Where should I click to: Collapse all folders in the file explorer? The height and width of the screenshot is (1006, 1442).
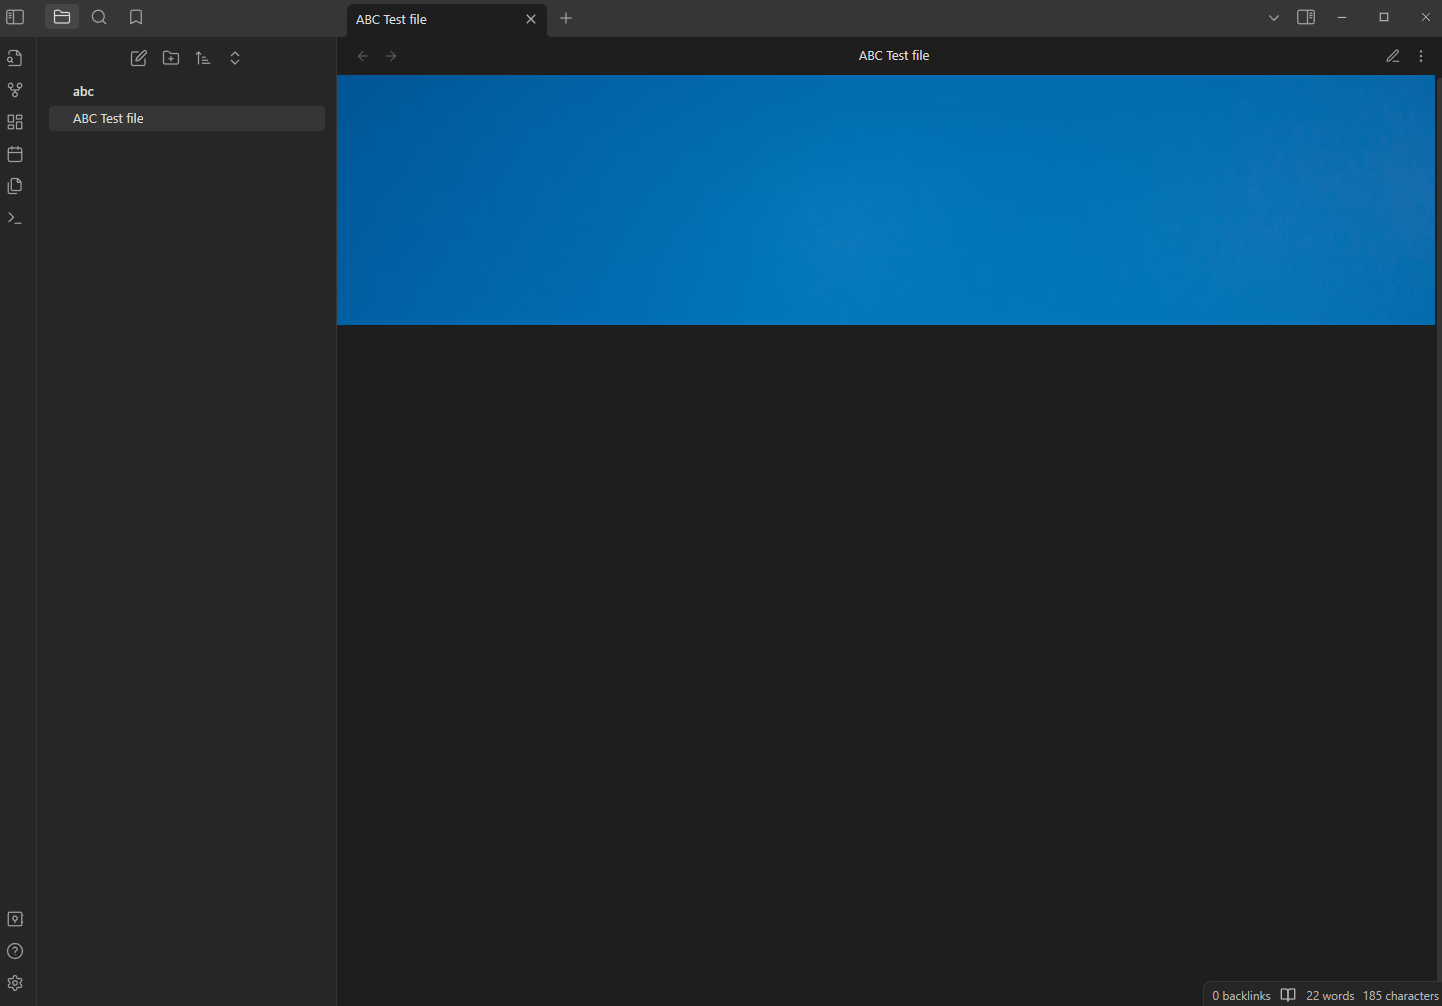234,58
